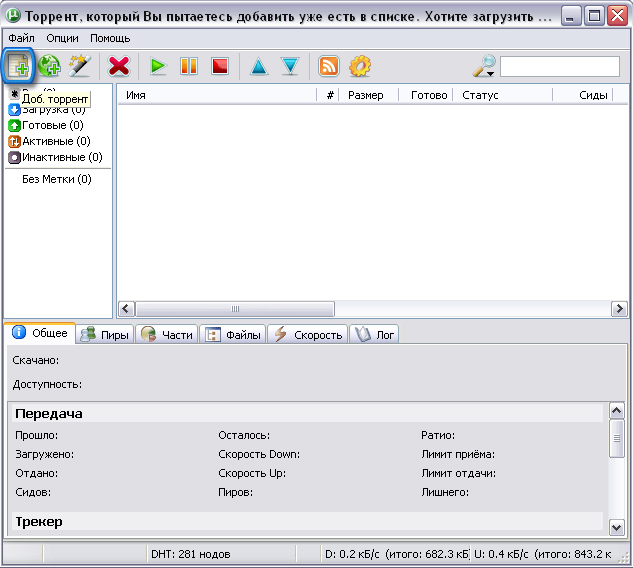Open the Create New Torrent wand icon
Image resolution: width=633 pixels, height=568 pixels.
79,66
